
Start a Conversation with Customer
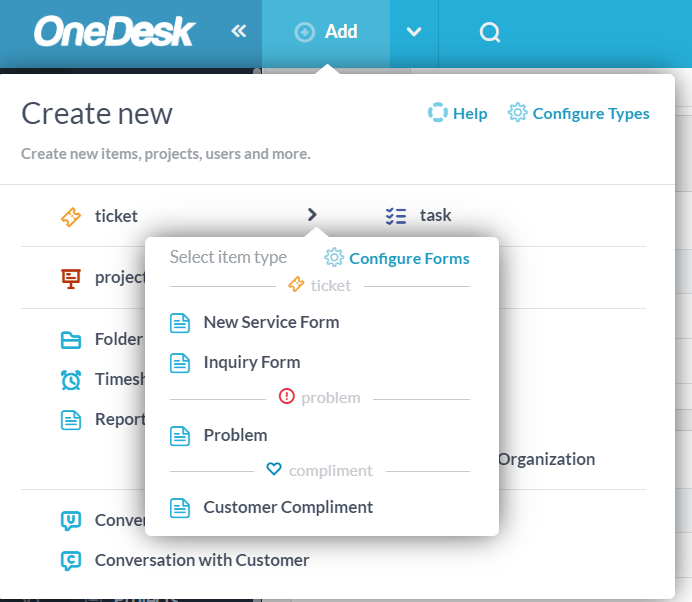coord(201,560)
